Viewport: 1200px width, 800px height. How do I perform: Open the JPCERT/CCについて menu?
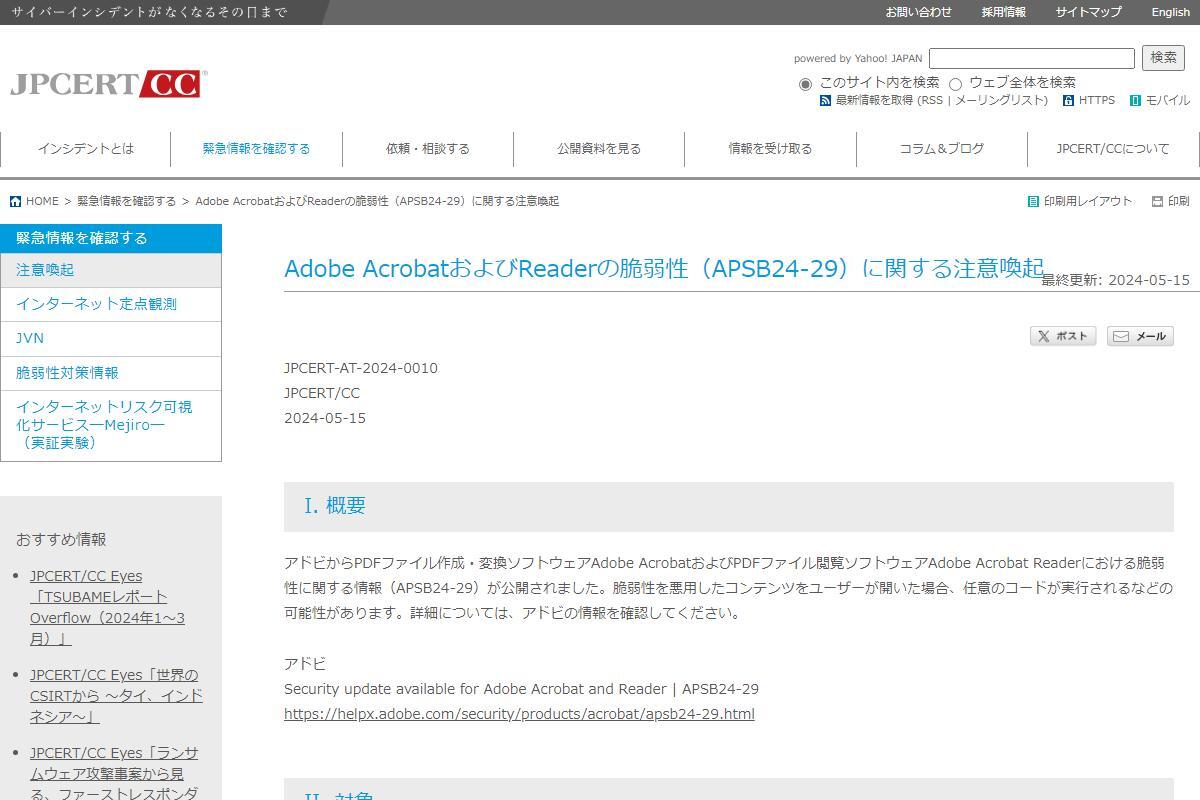1113,149
